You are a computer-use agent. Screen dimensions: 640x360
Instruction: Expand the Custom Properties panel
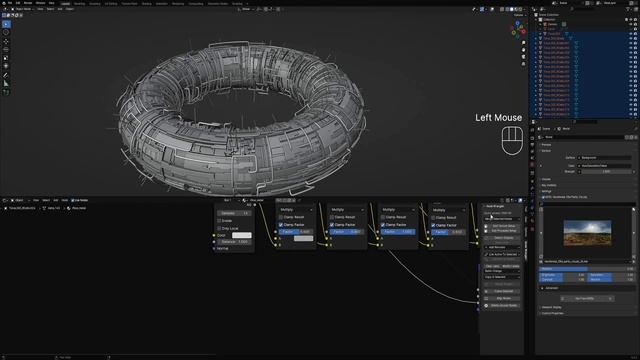point(552,313)
